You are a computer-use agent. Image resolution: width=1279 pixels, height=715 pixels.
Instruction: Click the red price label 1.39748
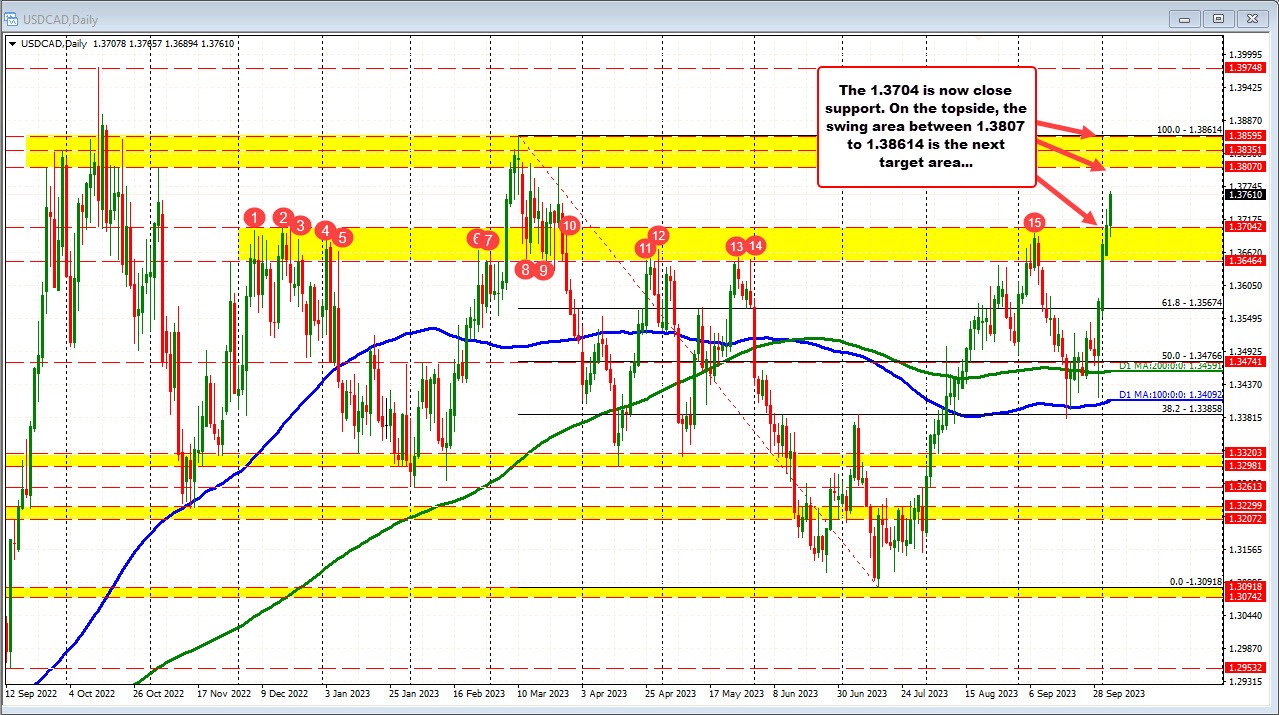1245,68
